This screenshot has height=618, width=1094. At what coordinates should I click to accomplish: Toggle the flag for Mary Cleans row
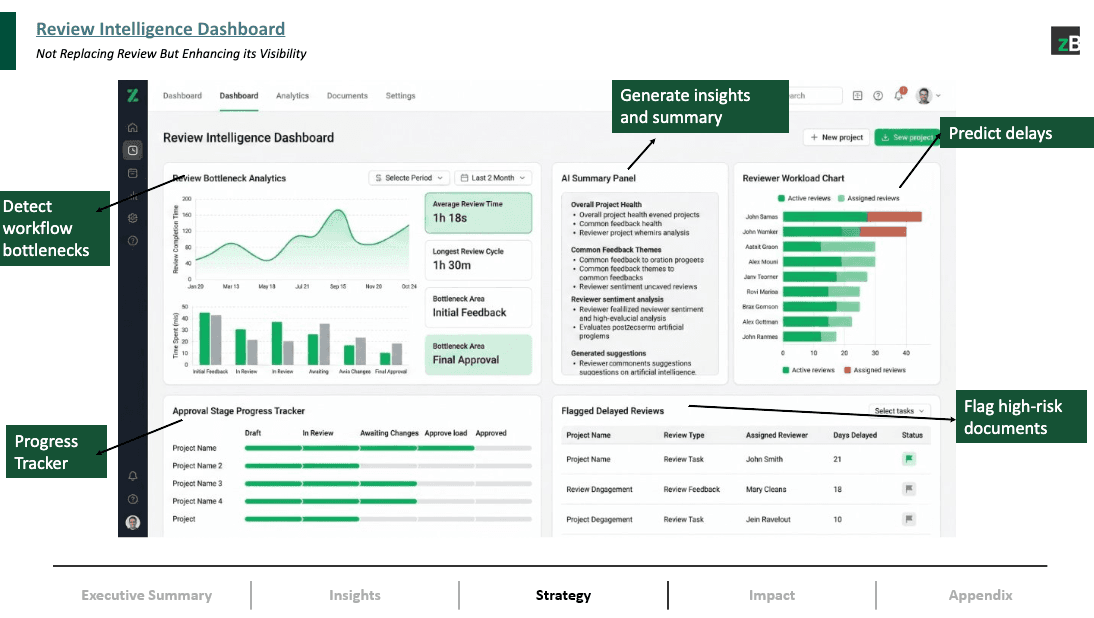pos(909,489)
